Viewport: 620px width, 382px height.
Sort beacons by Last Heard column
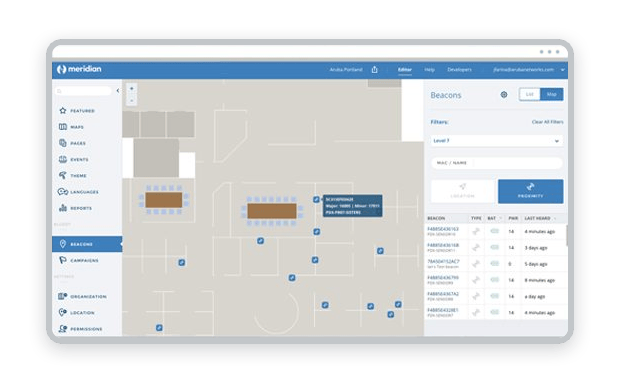point(540,218)
